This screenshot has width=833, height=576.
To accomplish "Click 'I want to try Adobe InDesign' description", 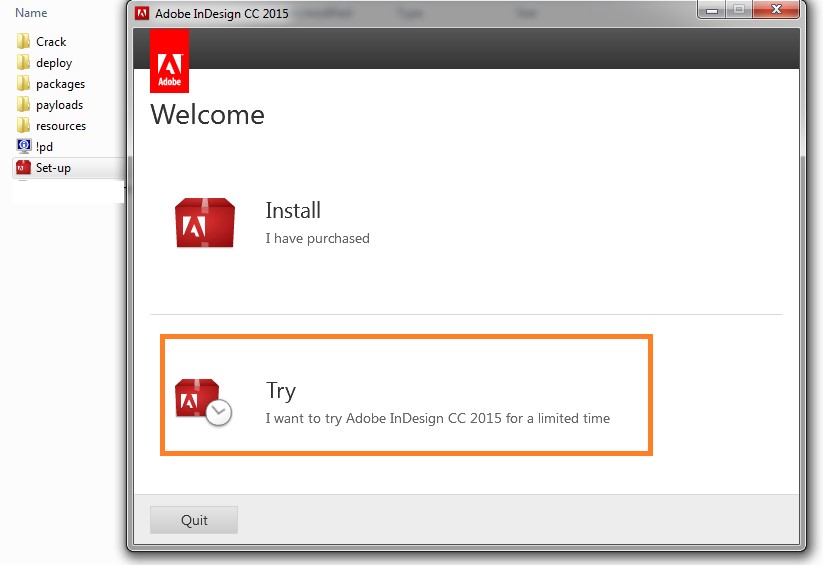I will tap(438, 418).
